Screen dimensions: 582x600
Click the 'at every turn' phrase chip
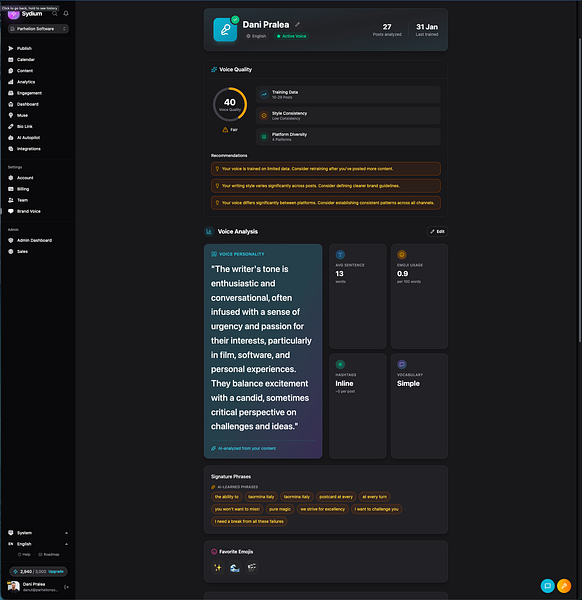[x=375, y=497]
